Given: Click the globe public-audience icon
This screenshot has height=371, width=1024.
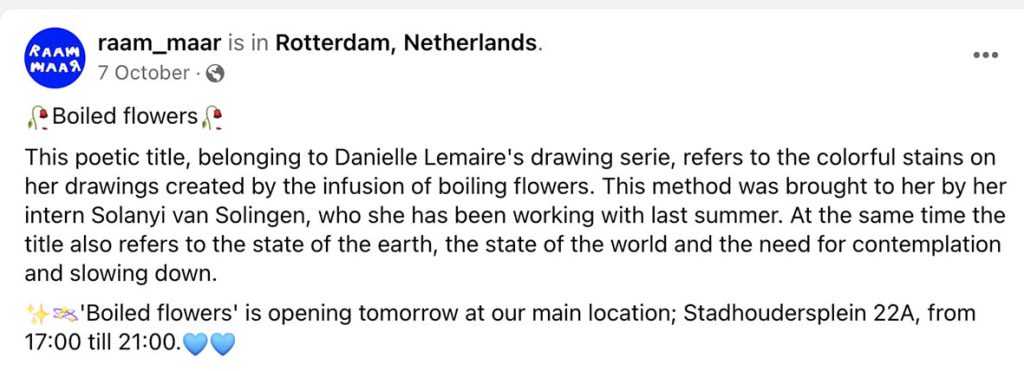Looking at the screenshot, I should click(215, 74).
